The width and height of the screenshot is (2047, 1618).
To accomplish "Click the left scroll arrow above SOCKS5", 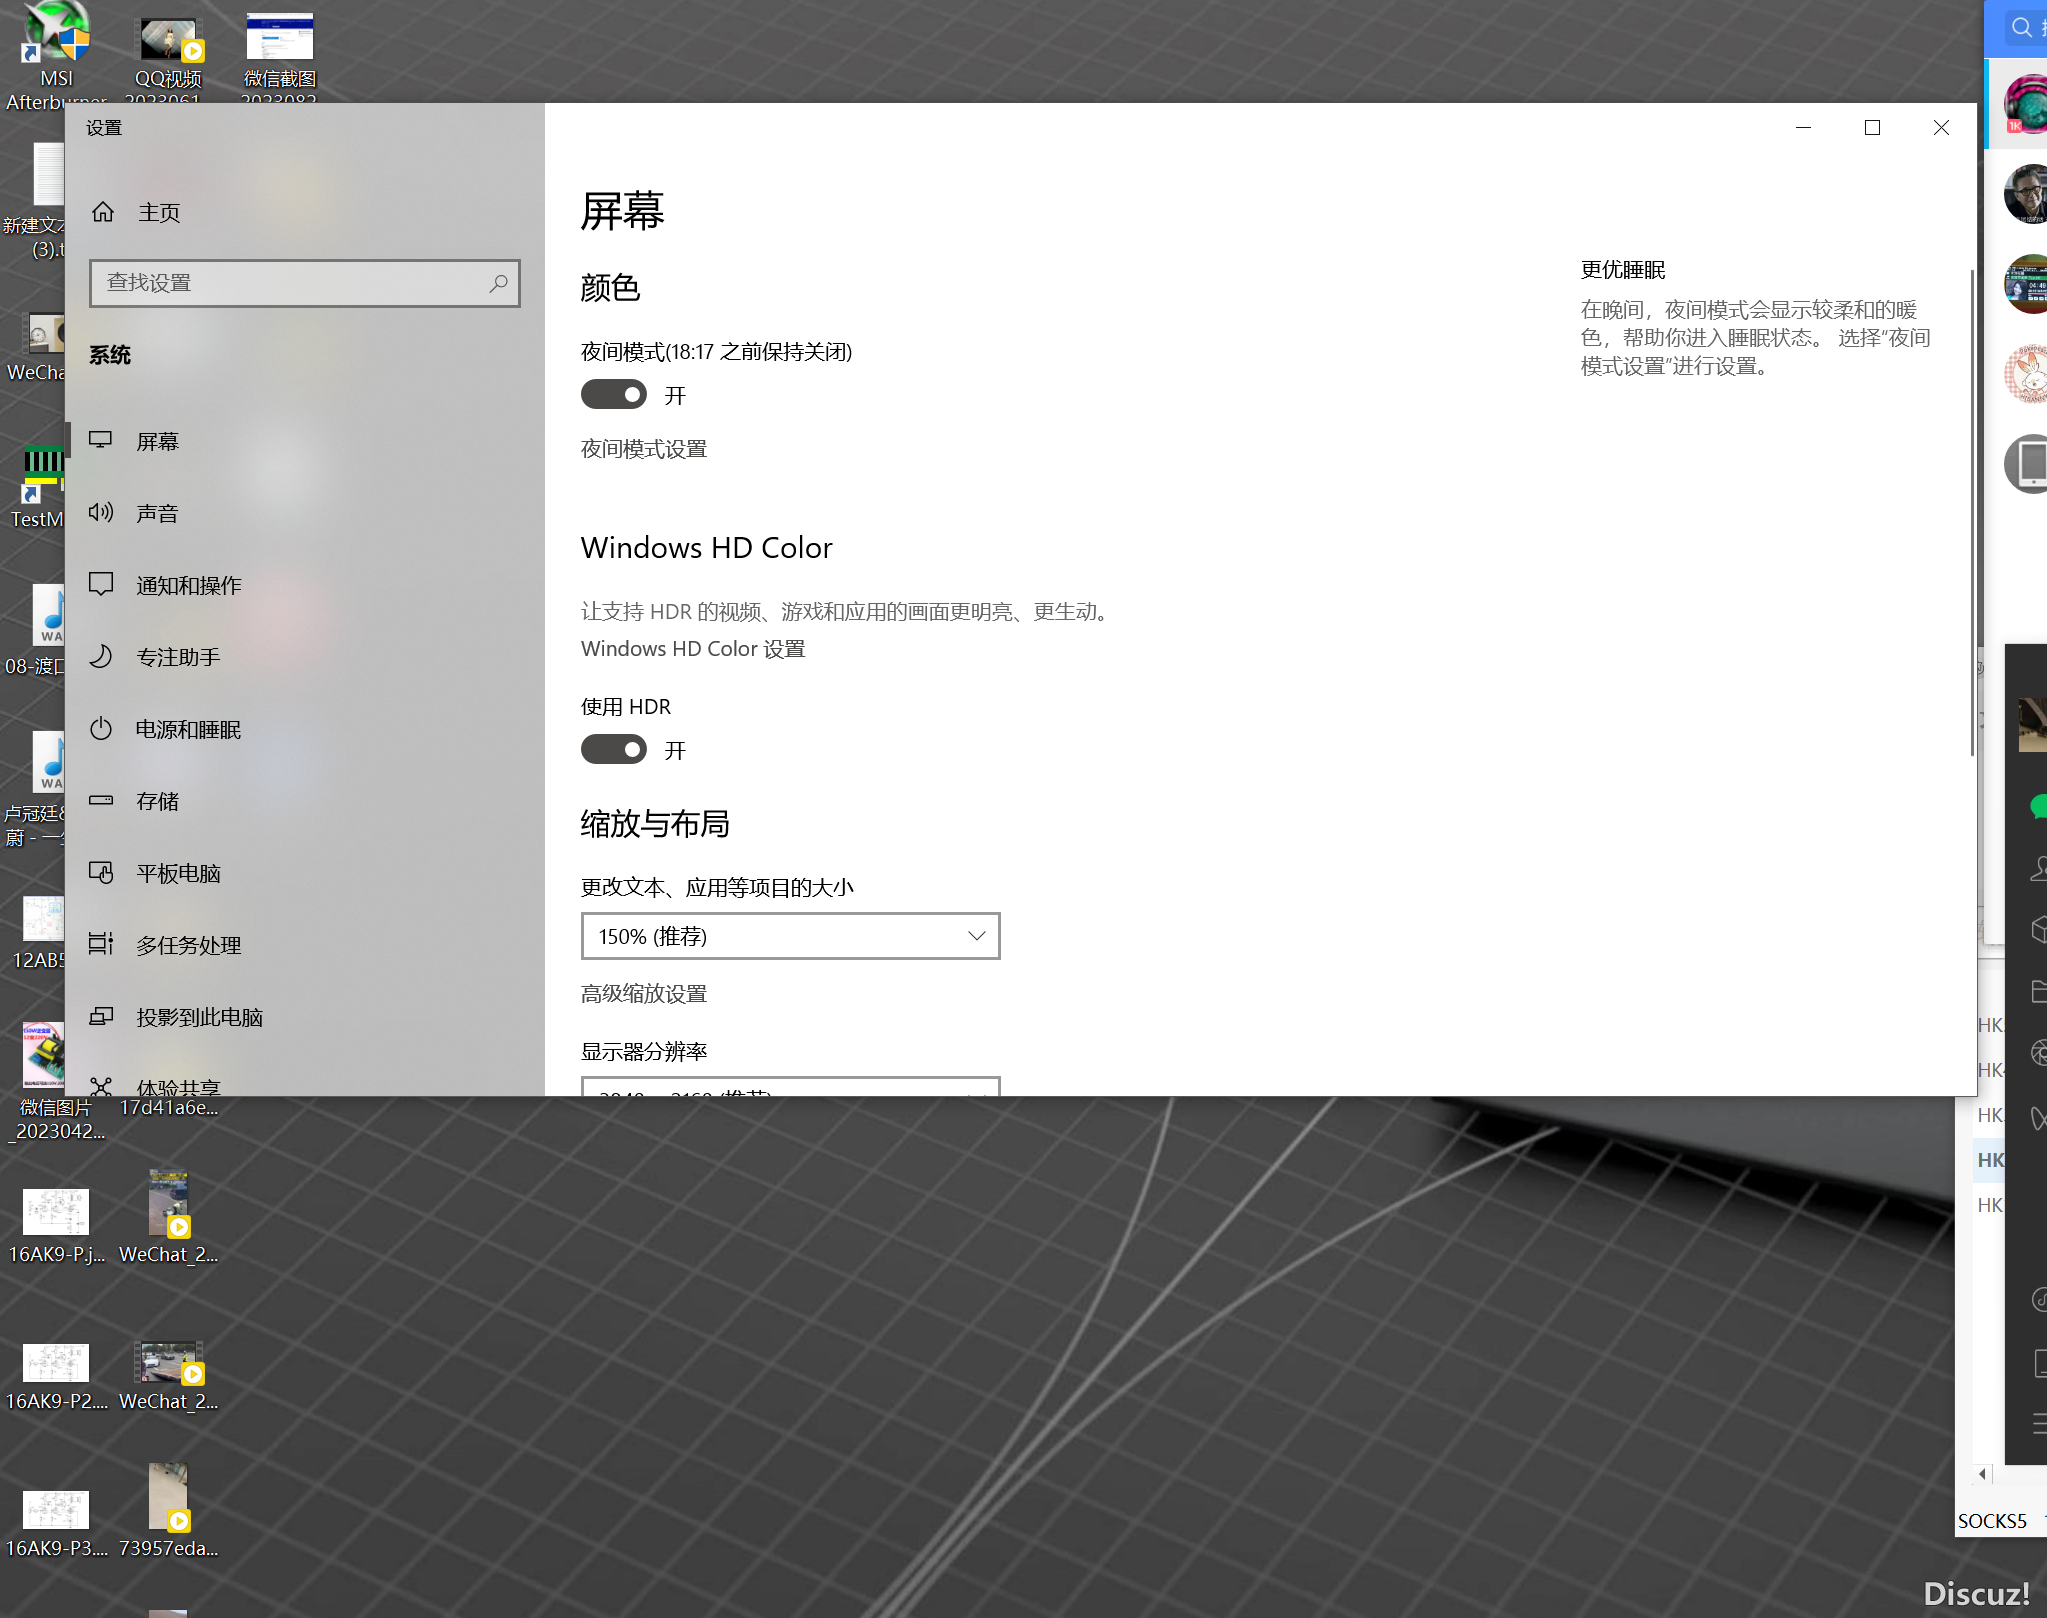I will 1982,1473.
